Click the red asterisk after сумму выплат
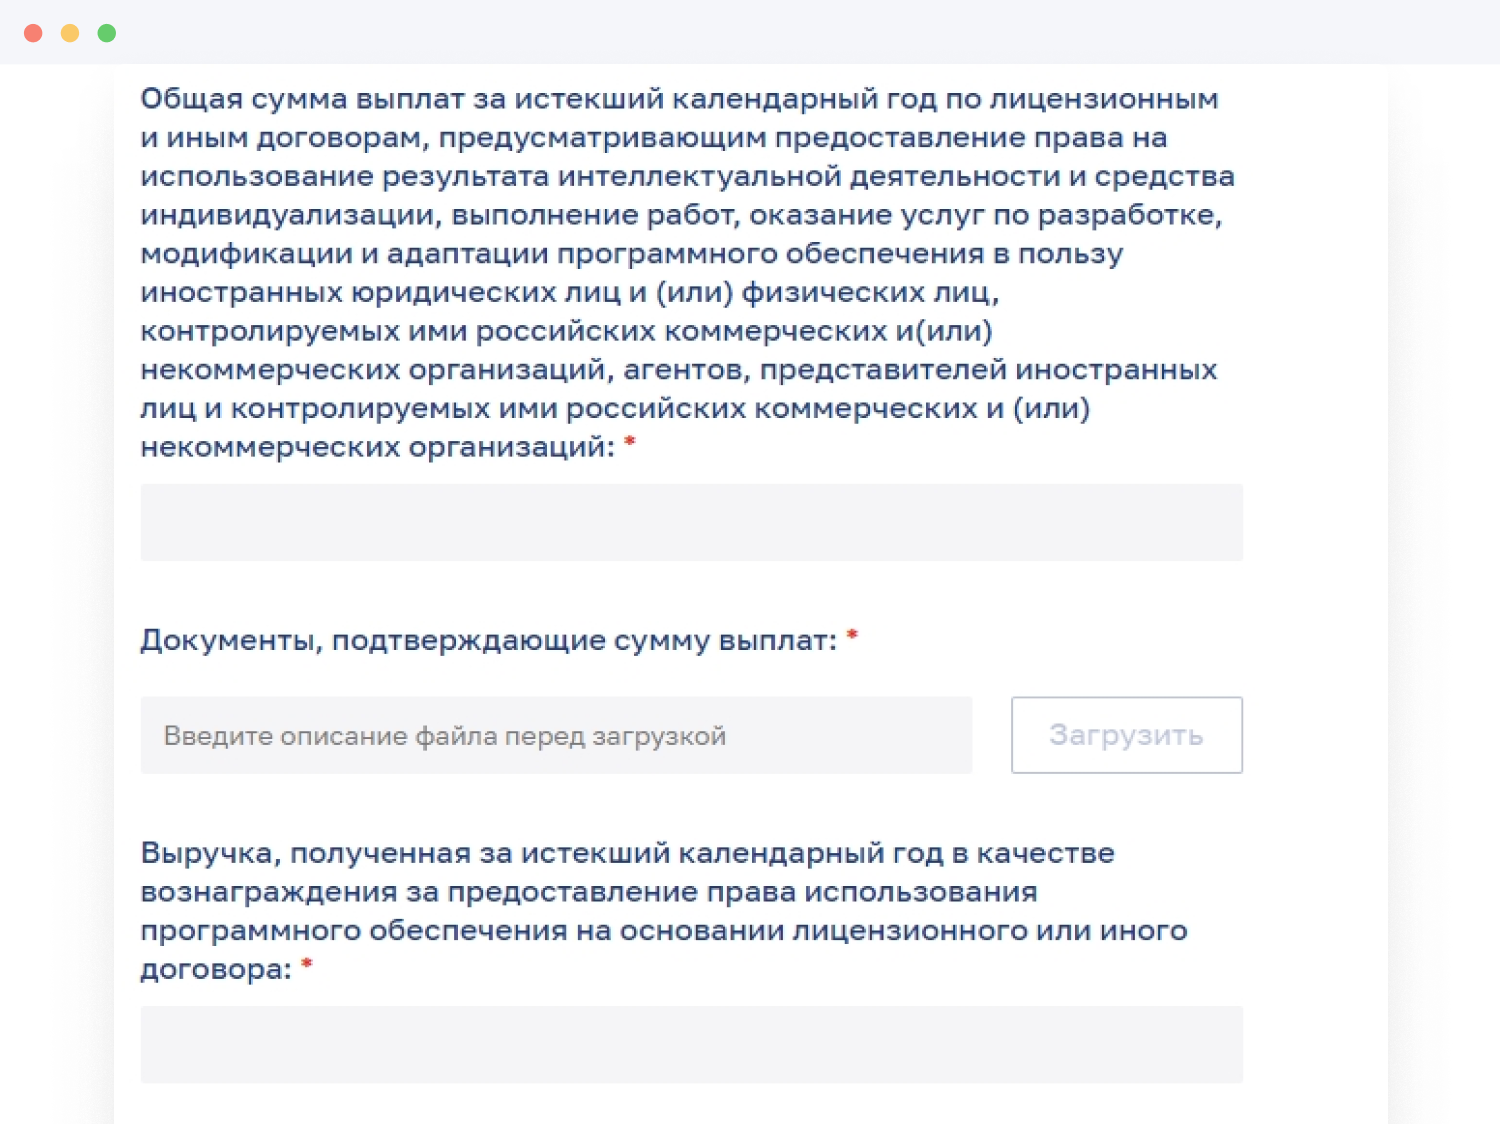The image size is (1500, 1124). coord(852,636)
